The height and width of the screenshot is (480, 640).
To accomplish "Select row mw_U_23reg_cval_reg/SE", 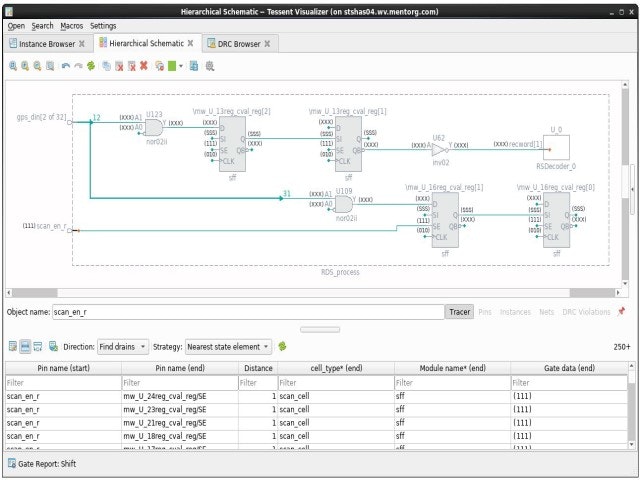I will point(316,410).
